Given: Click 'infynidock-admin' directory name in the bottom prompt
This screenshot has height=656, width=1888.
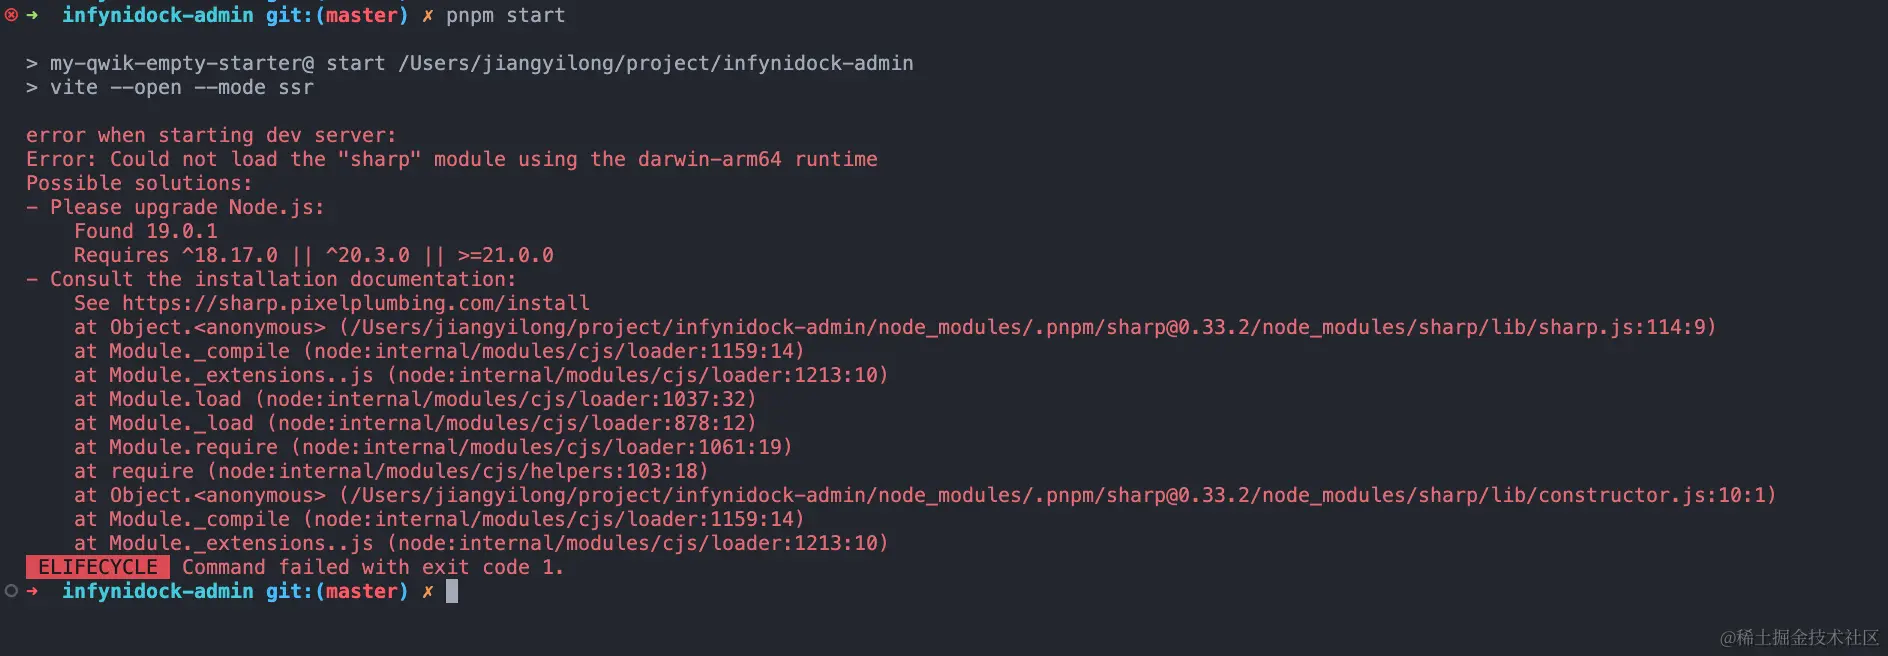Looking at the screenshot, I should pos(158,591).
